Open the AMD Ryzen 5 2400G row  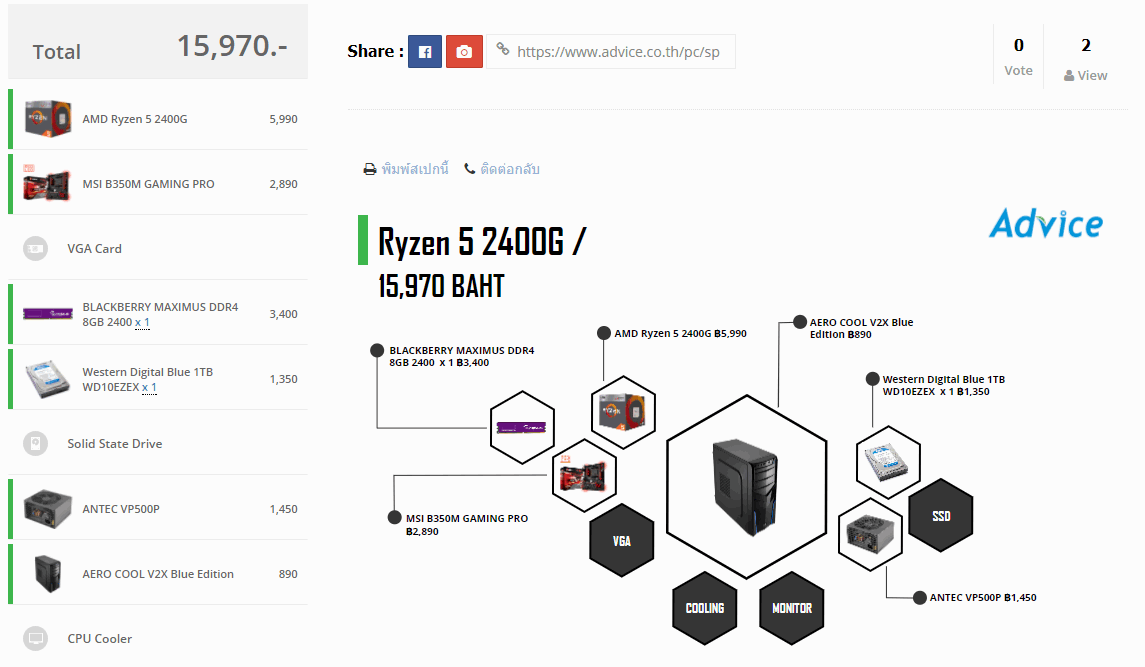click(x=158, y=119)
